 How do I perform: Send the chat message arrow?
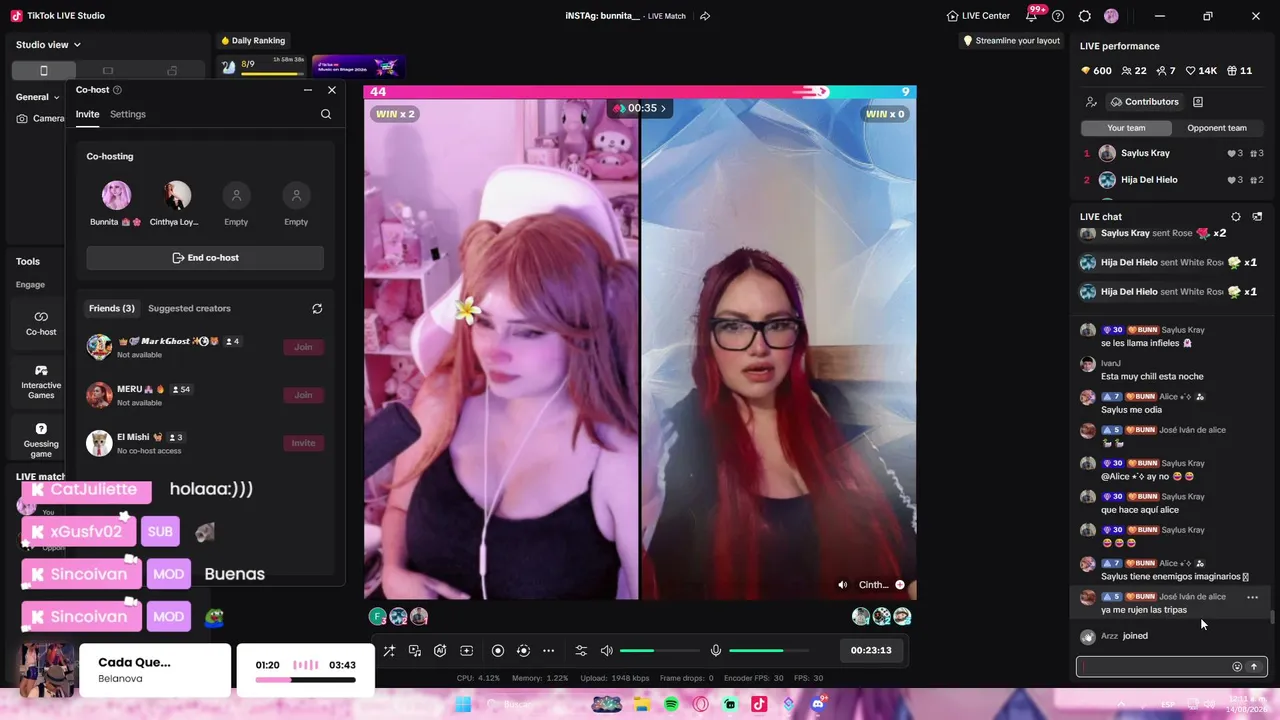click(x=1254, y=667)
